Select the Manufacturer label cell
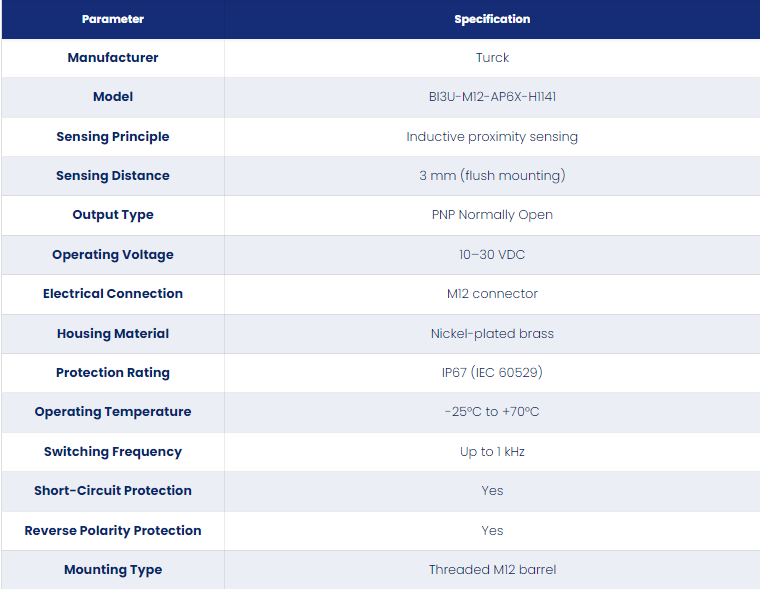The image size is (760, 589). (112, 57)
